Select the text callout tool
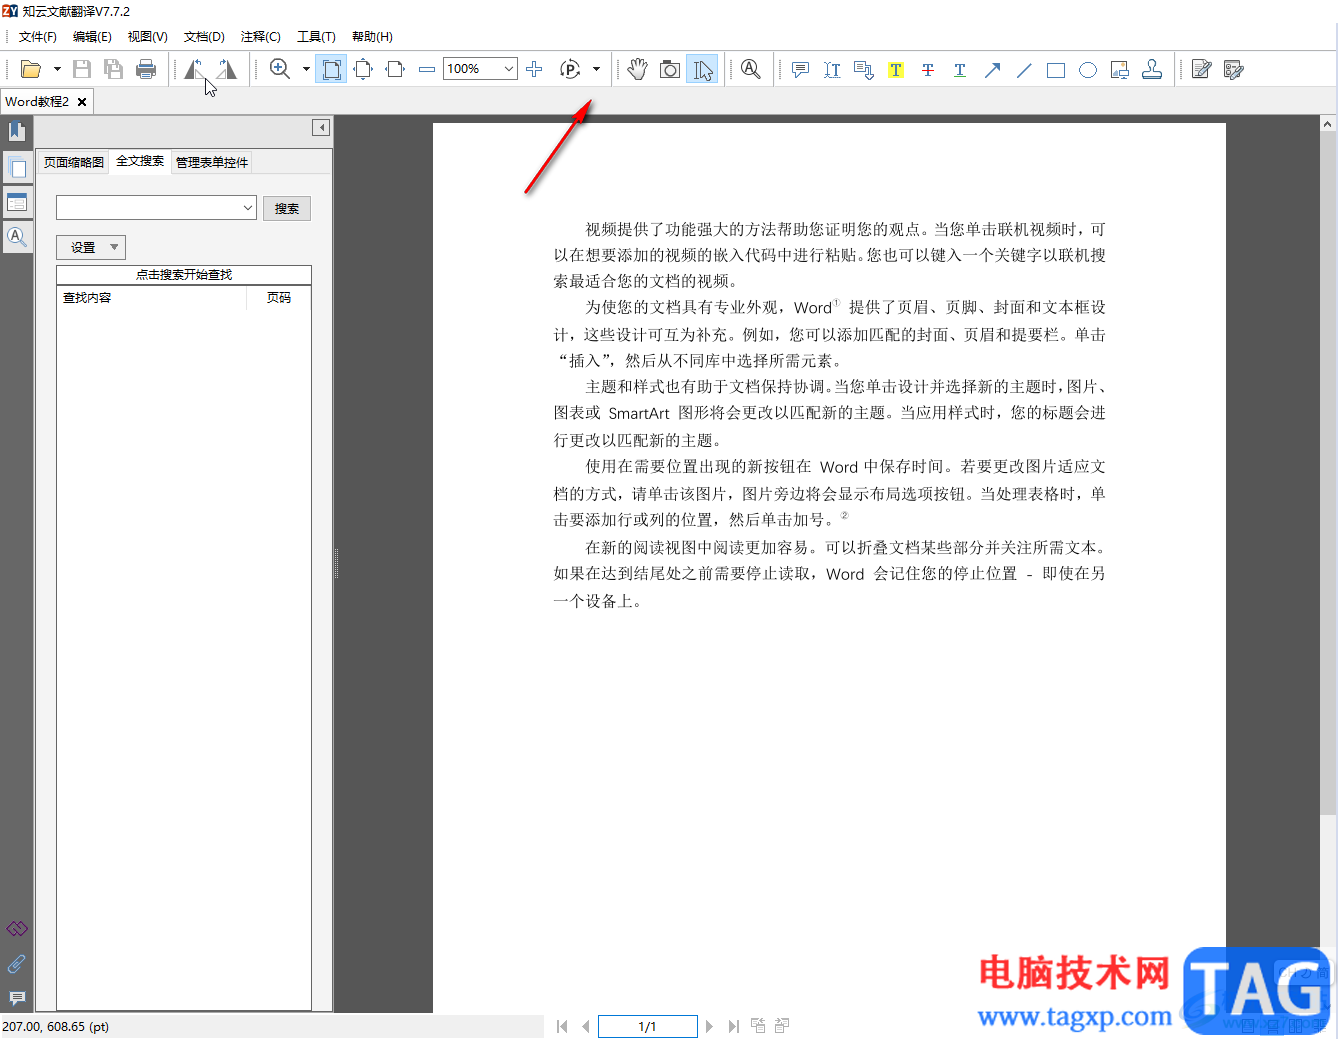This screenshot has height=1039, width=1338. tap(864, 69)
